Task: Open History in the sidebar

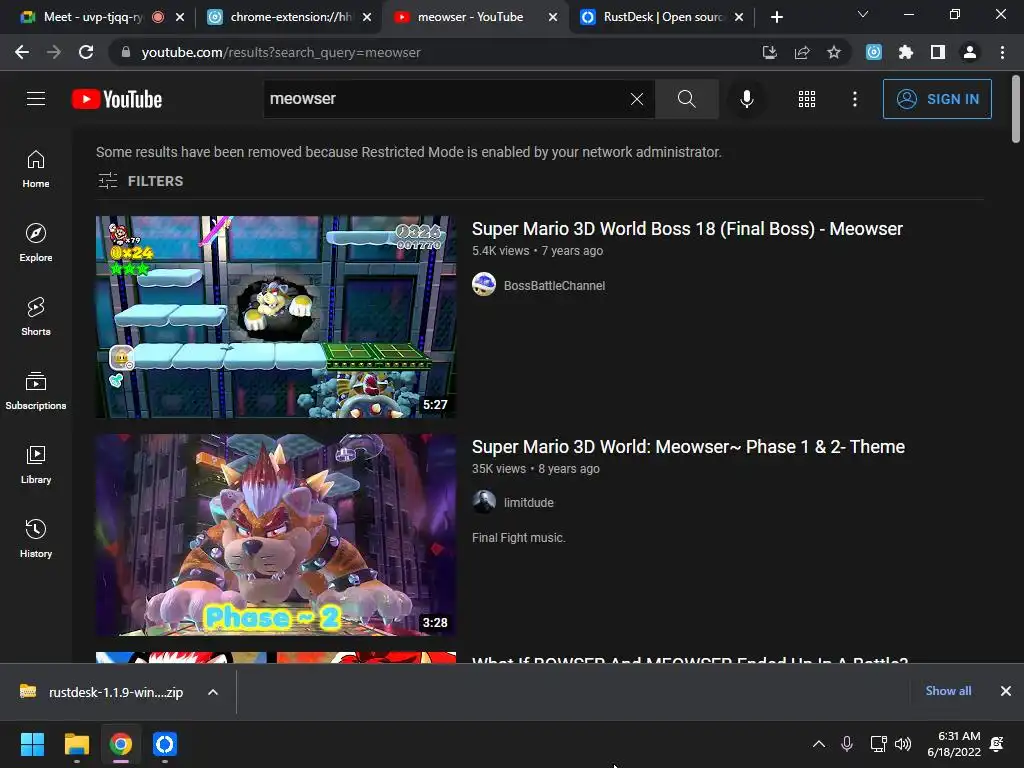Action: pyautogui.click(x=36, y=539)
